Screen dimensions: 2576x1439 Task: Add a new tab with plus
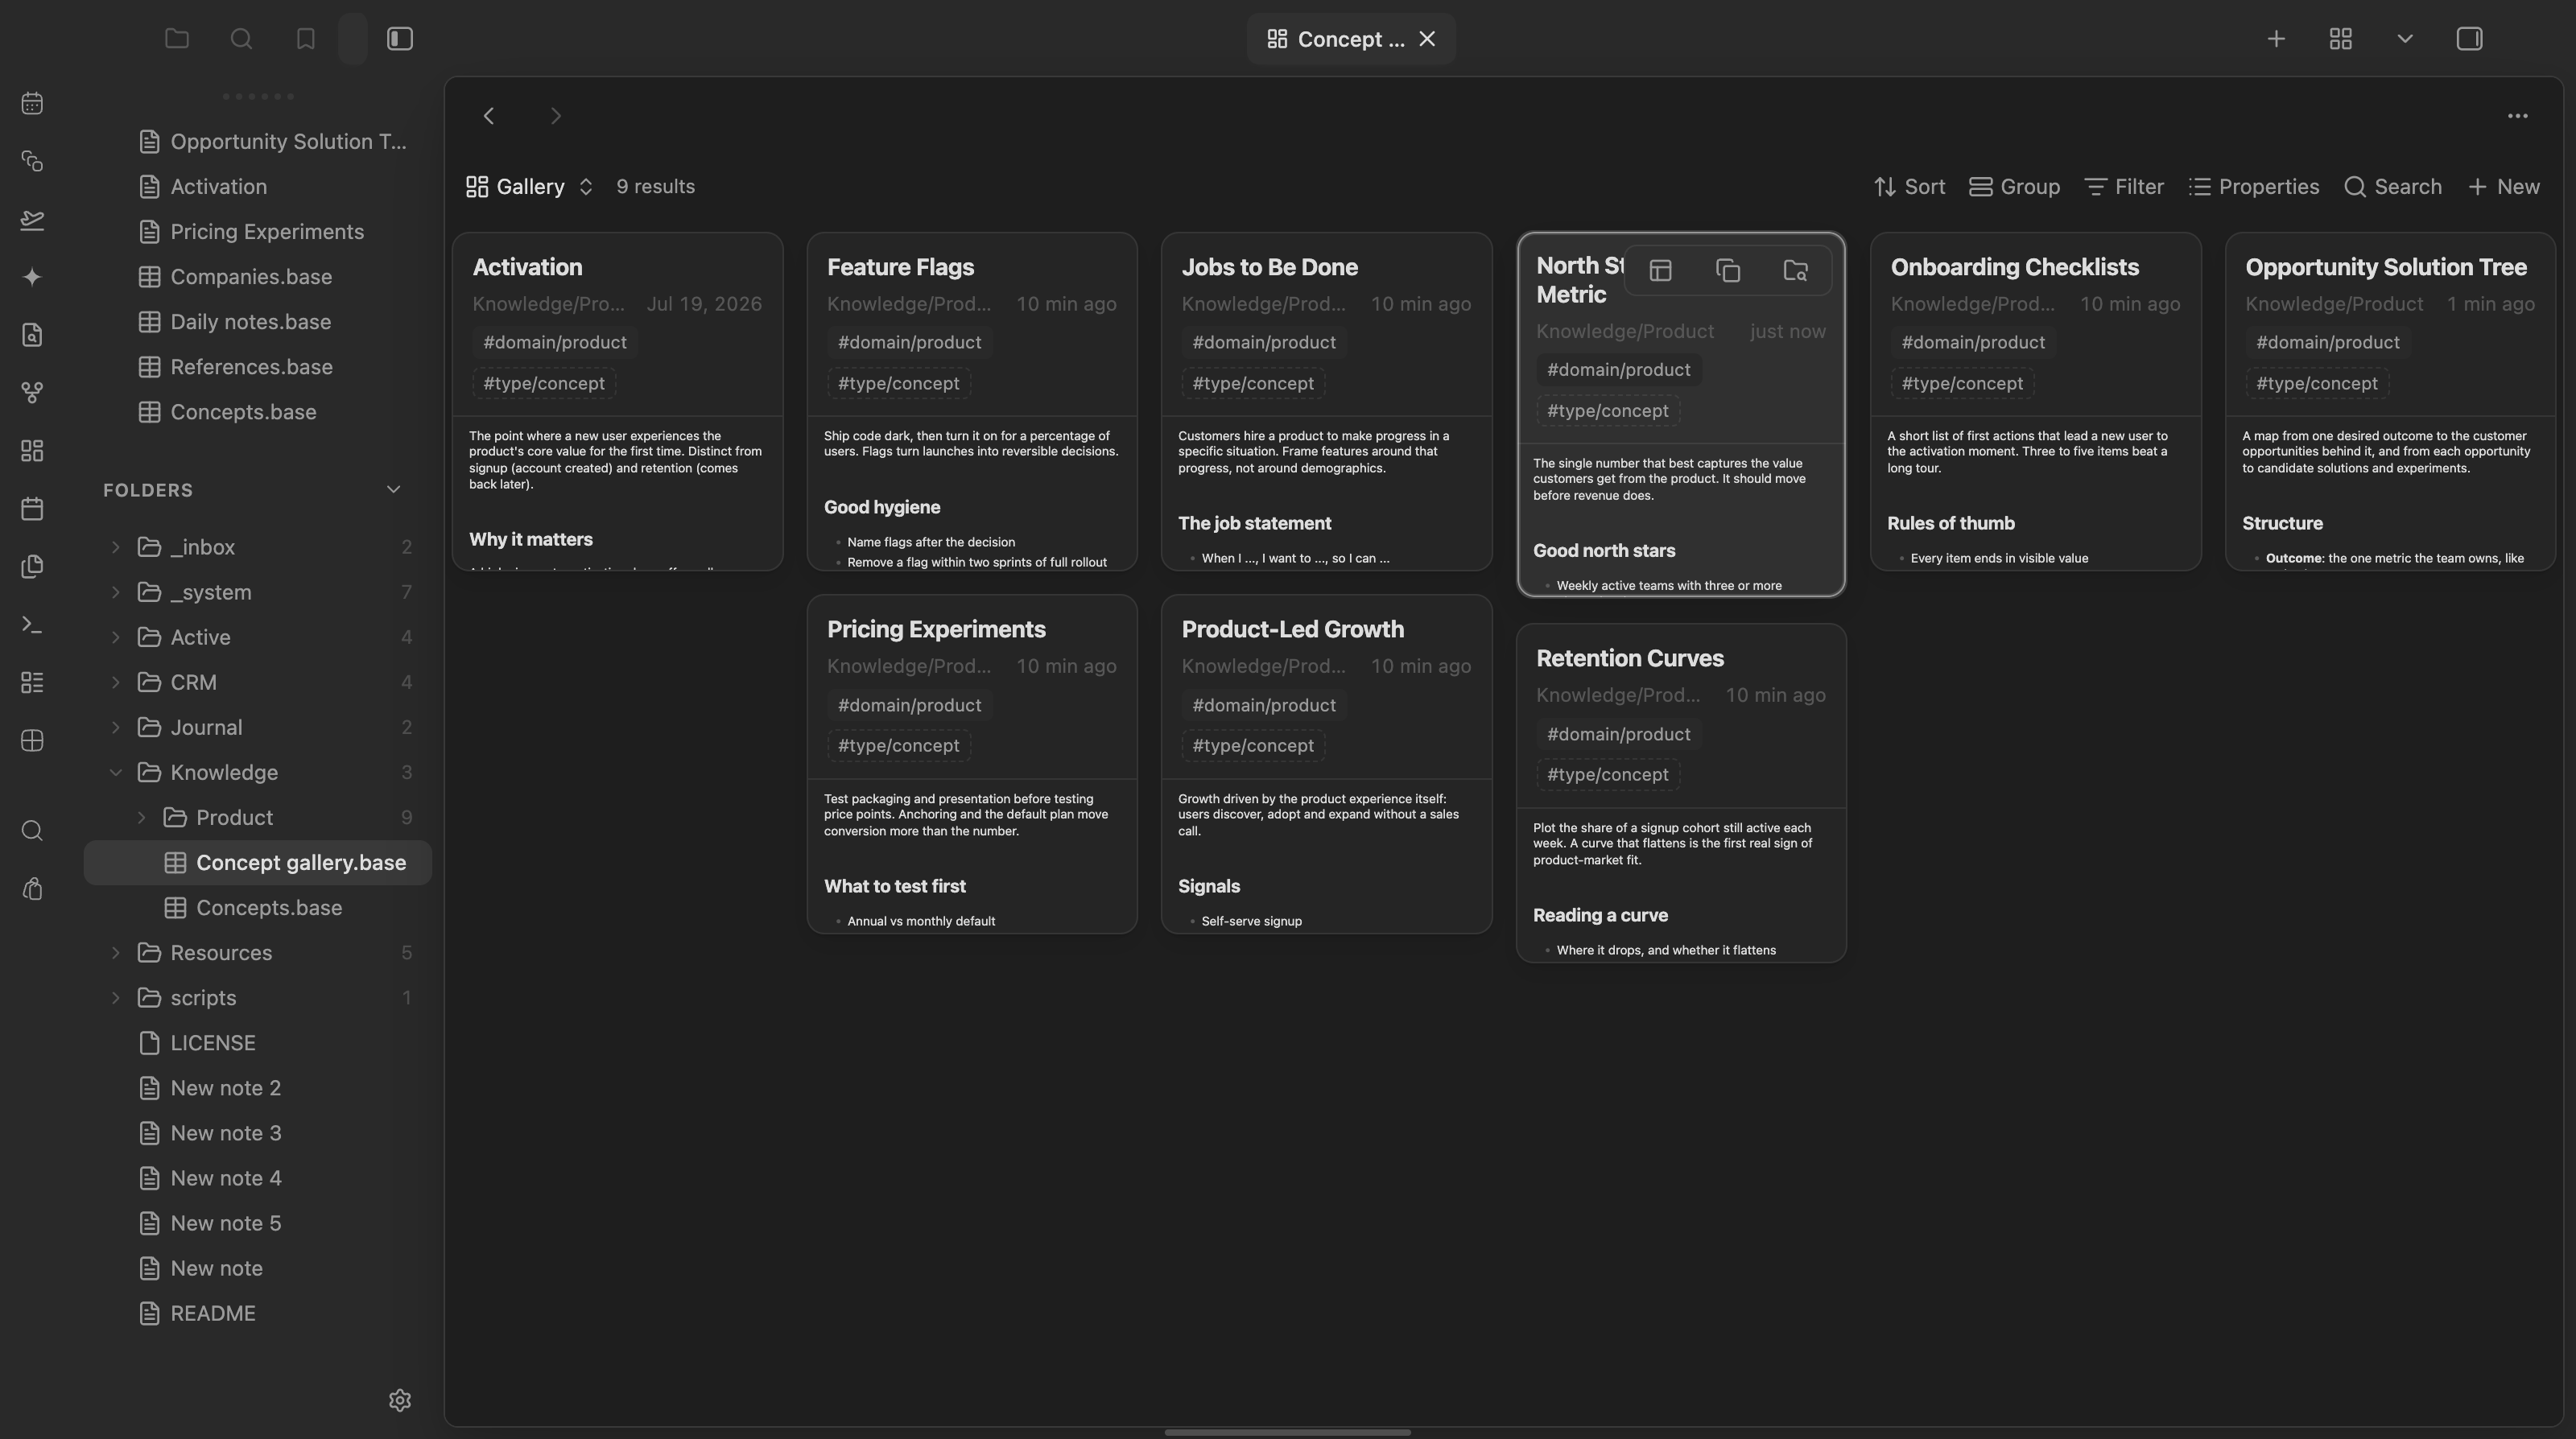(x=2276, y=39)
